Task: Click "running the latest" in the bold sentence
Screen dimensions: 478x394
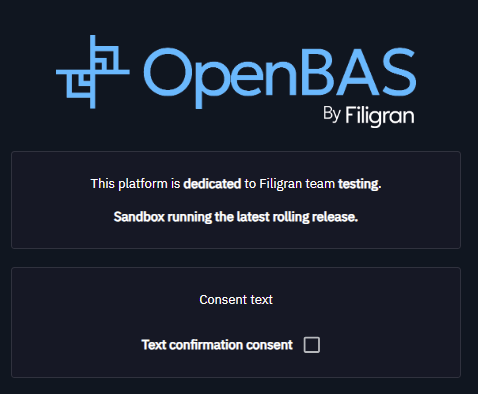Action: [219, 217]
